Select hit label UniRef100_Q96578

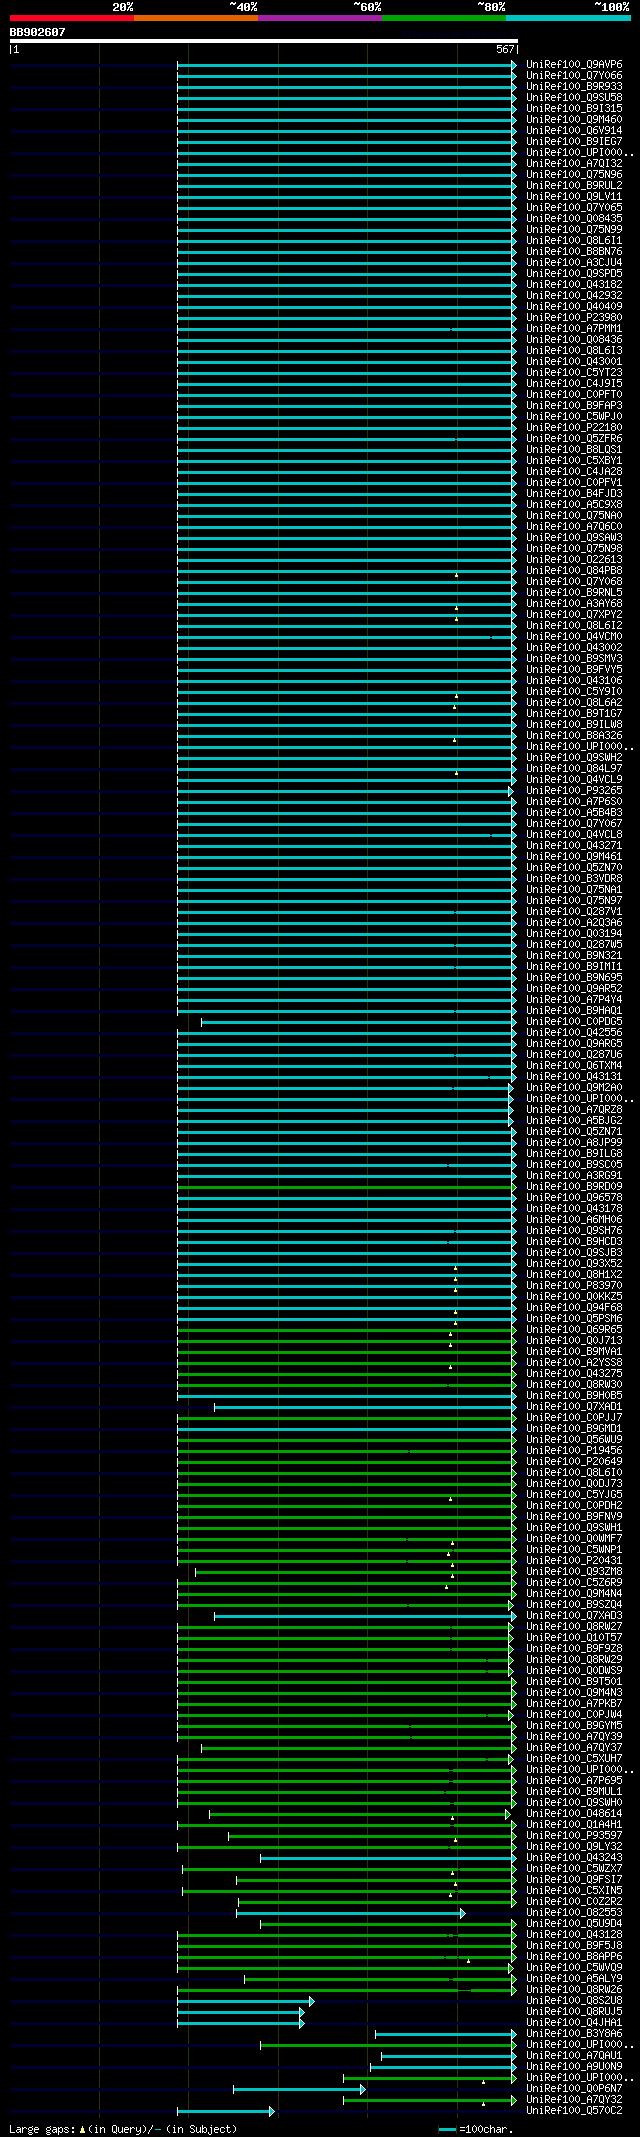click(x=574, y=1197)
